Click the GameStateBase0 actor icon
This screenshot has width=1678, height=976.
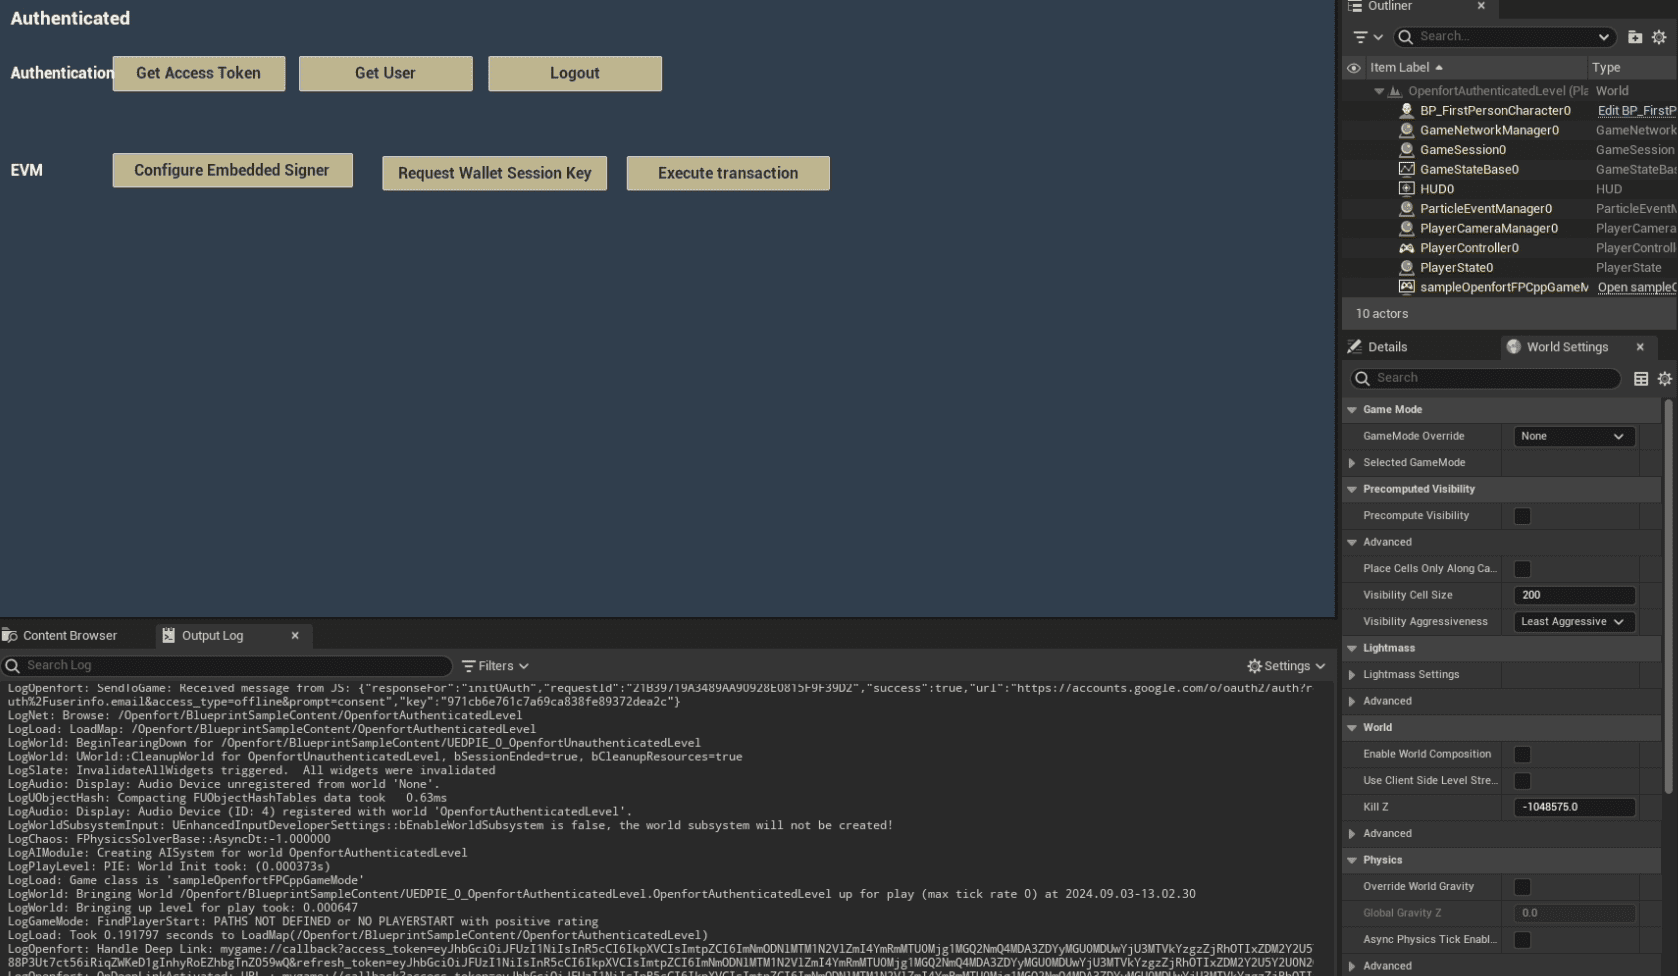coord(1406,169)
